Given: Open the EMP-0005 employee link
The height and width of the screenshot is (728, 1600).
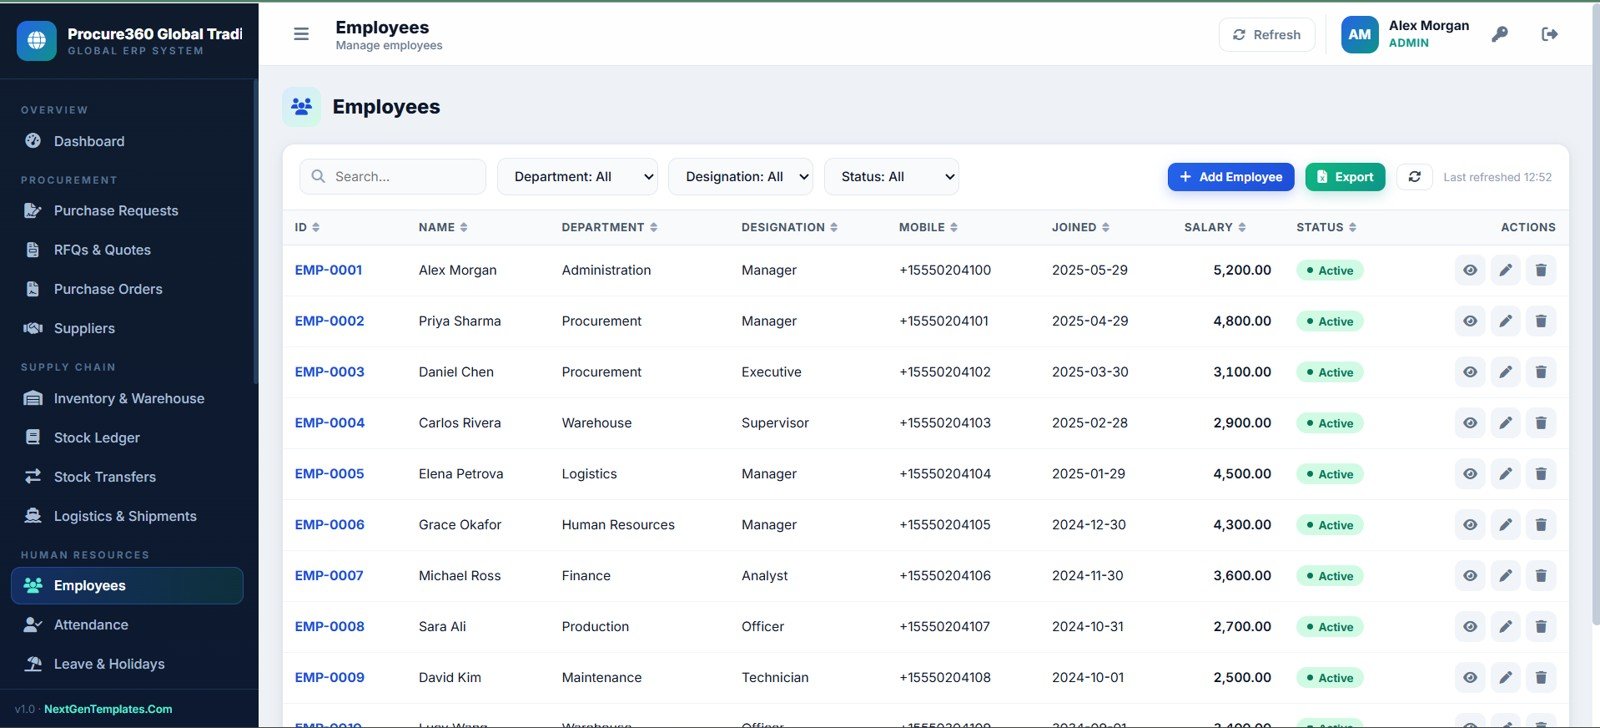Looking at the screenshot, I should tap(329, 474).
